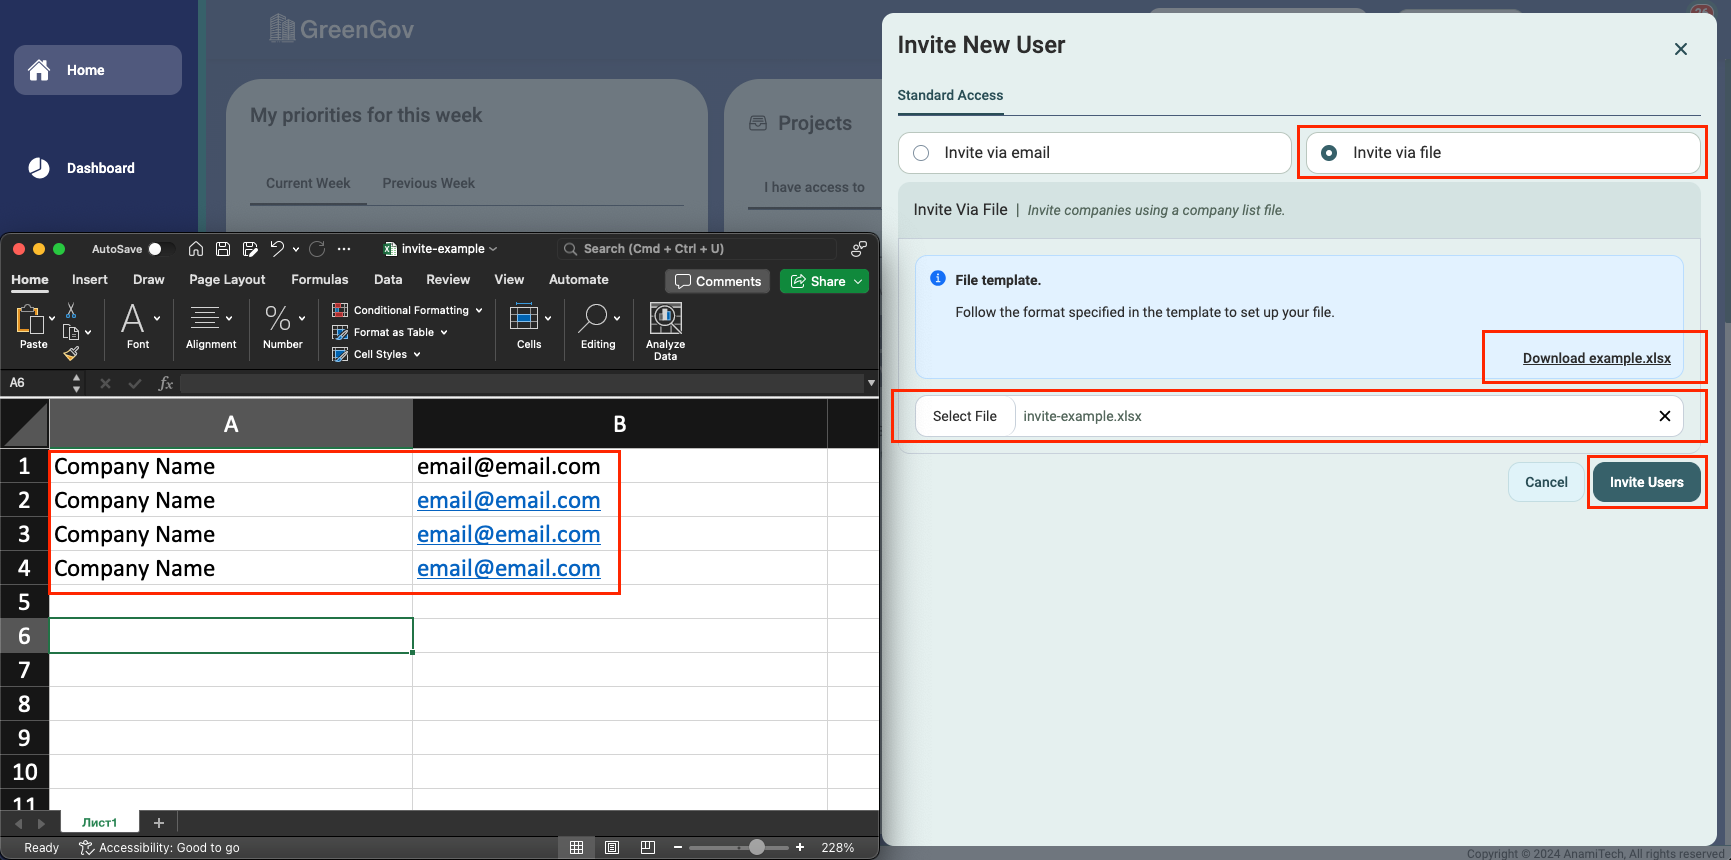1731x860 pixels.
Task: Add a new sheet with the plus icon
Action: 158,823
